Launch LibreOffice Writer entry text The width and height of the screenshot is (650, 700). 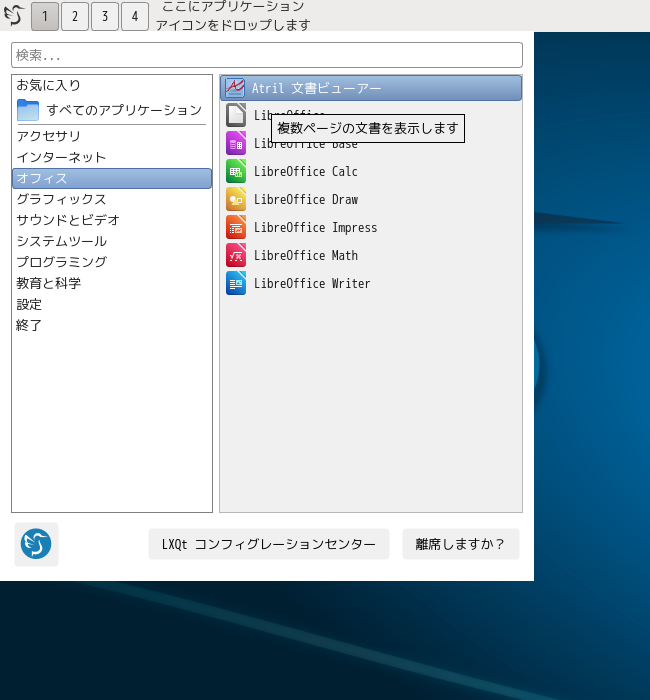point(312,283)
